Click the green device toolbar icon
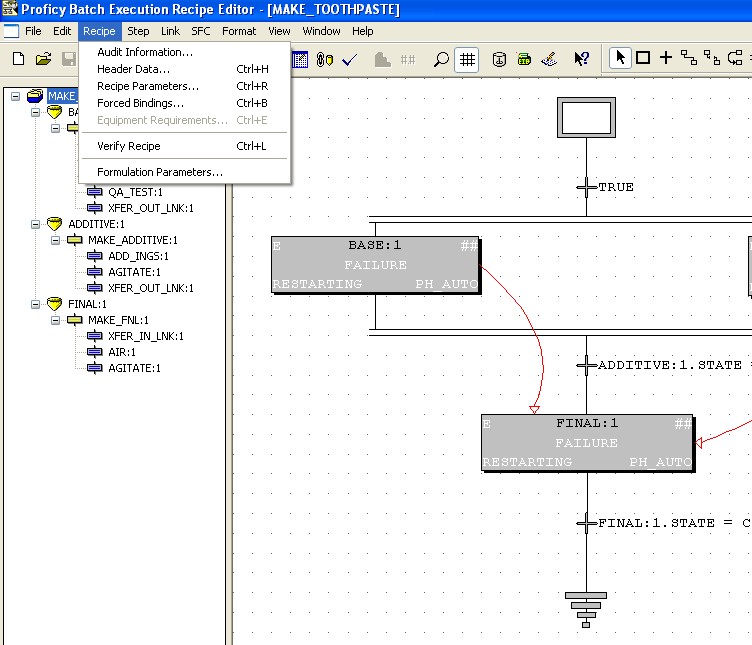 [524, 59]
